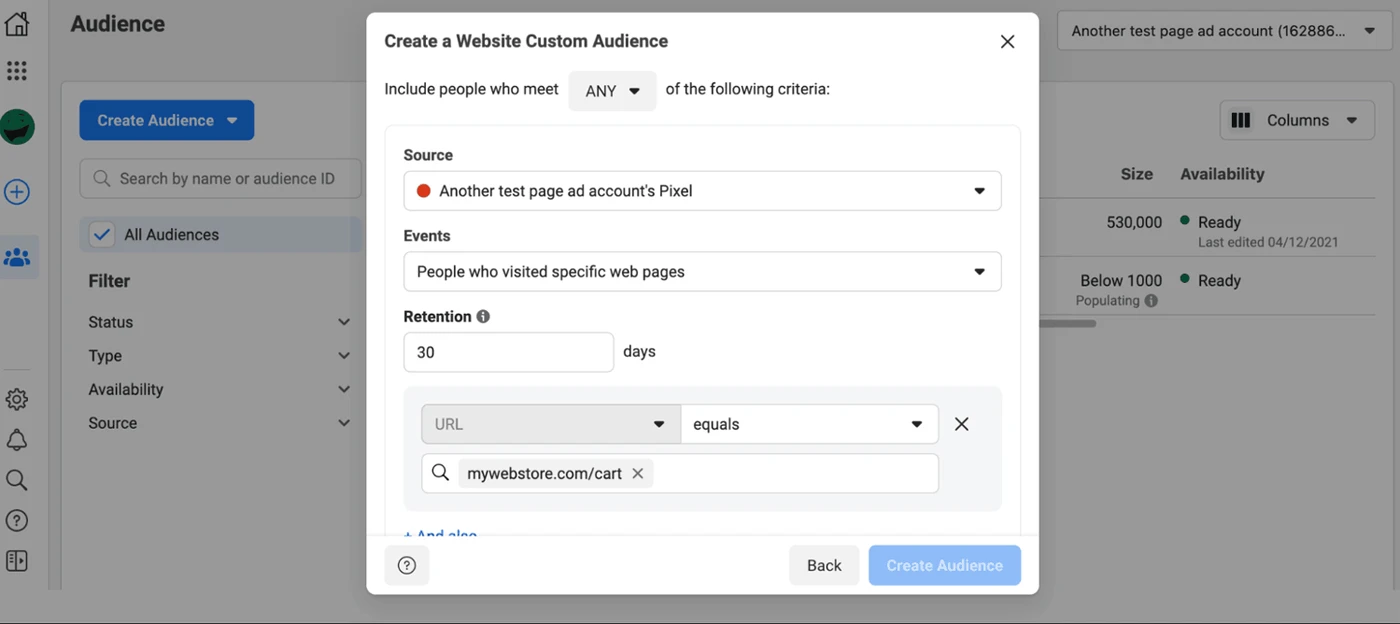Open the ad account selector dropdown
Screen dimensions: 1400x624
point(1224,31)
